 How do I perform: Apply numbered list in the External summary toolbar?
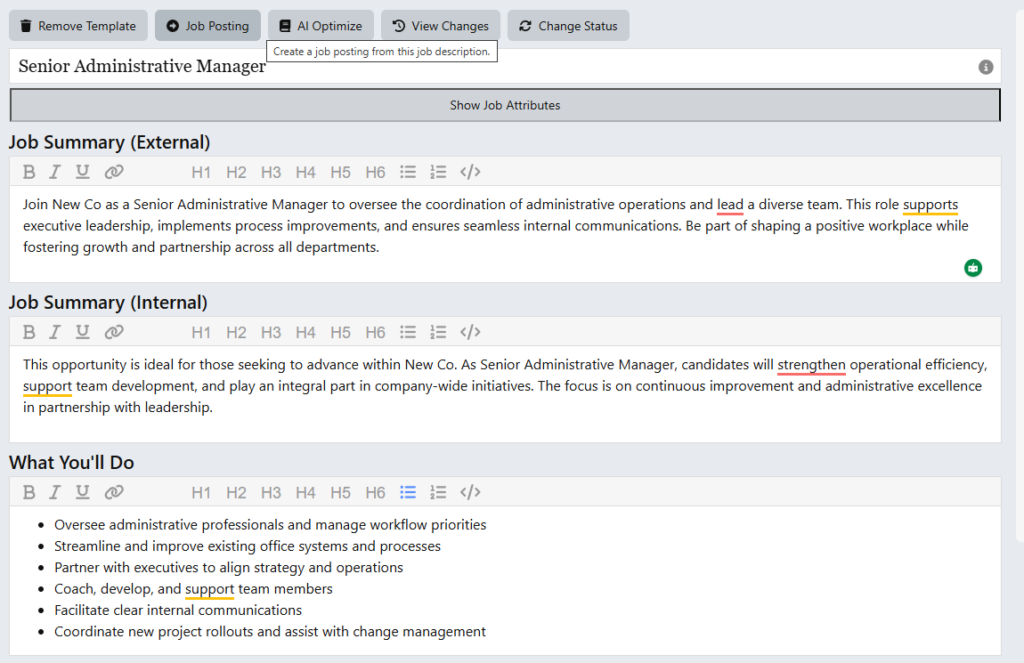tap(438, 171)
